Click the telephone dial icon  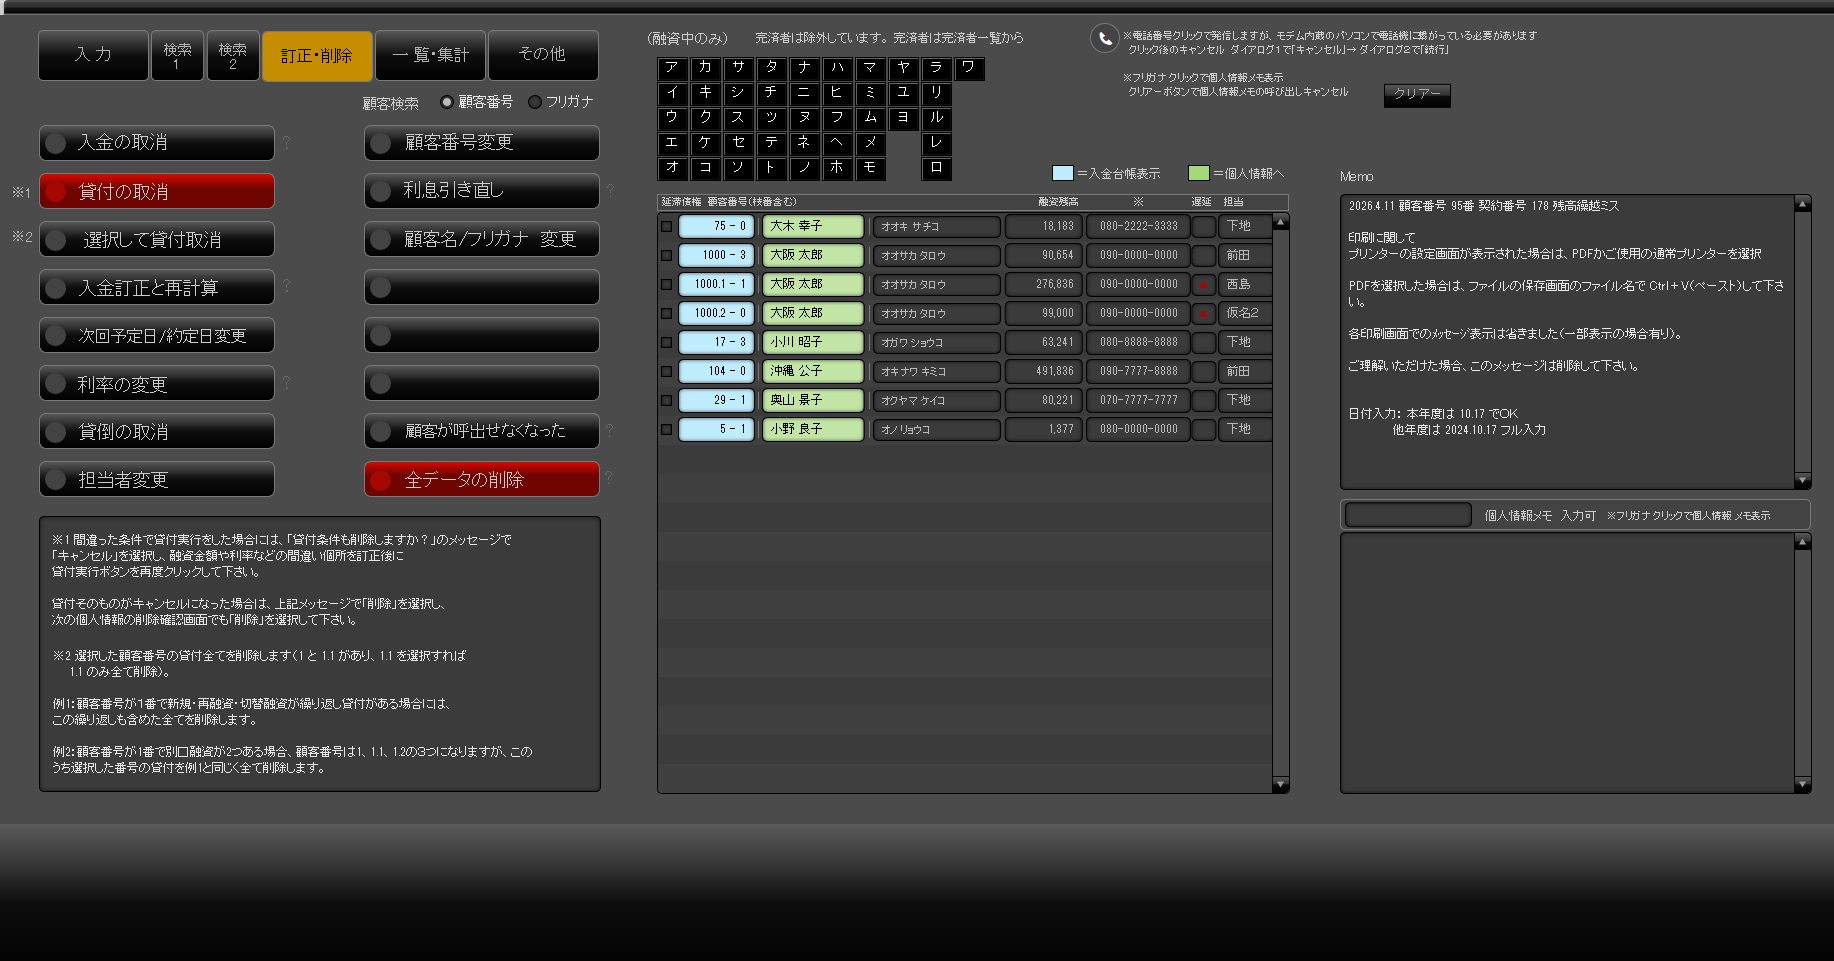tap(1104, 38)
